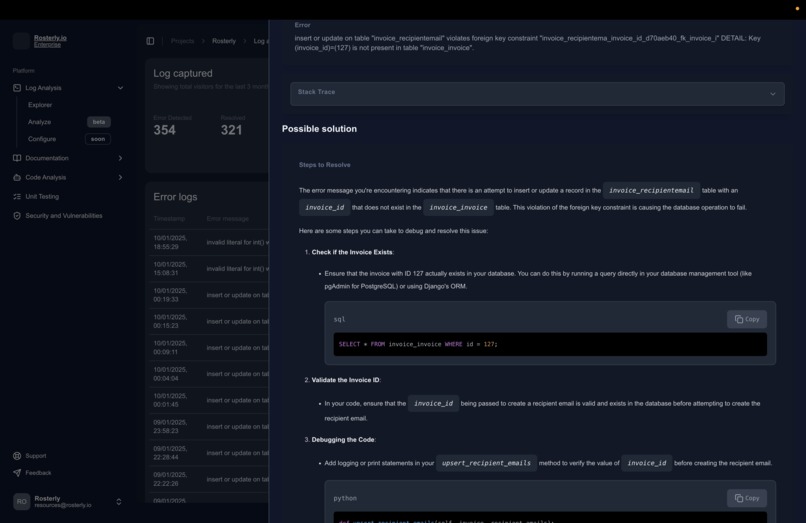This screenshot has width=806, height=523.
Task: Expand the Stack Trace section
Action: click(x=537, y=94)
